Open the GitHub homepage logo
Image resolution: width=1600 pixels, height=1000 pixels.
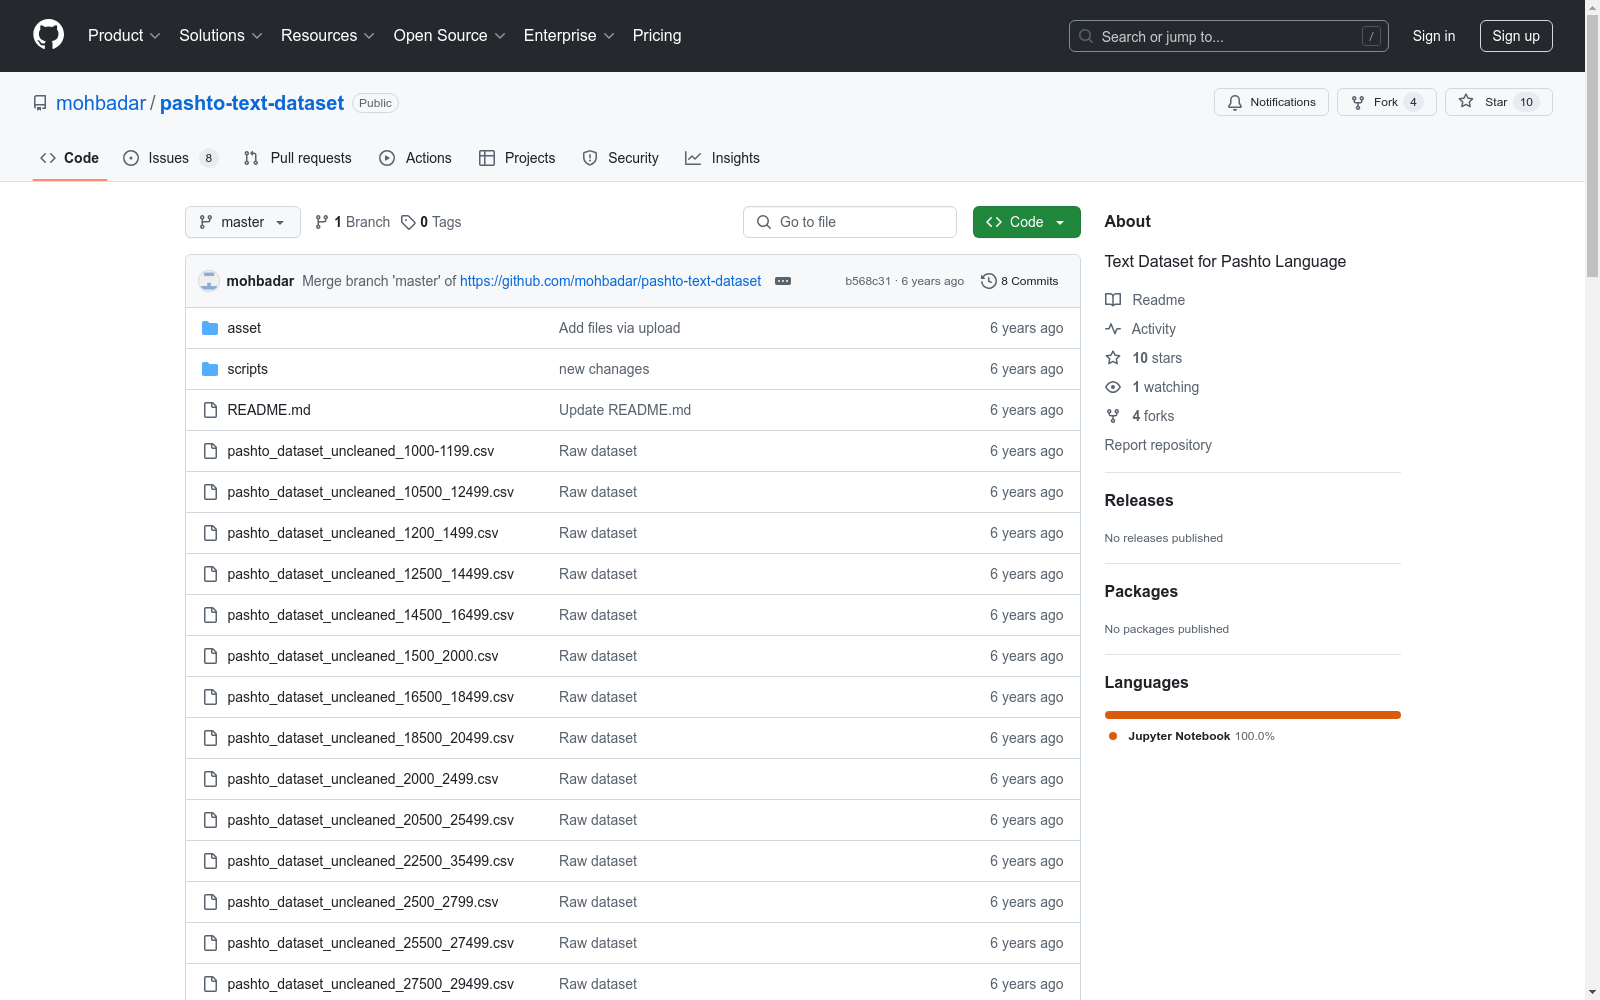(x=48, y=35)
